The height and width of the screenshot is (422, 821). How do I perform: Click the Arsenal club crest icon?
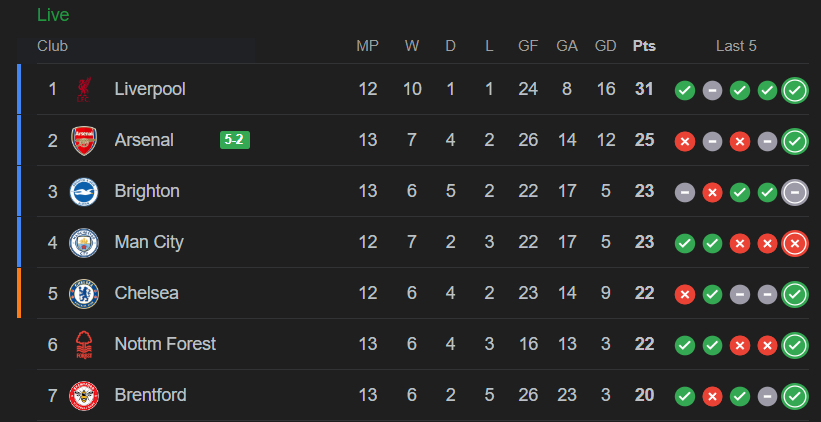click(x=84, y=140)
